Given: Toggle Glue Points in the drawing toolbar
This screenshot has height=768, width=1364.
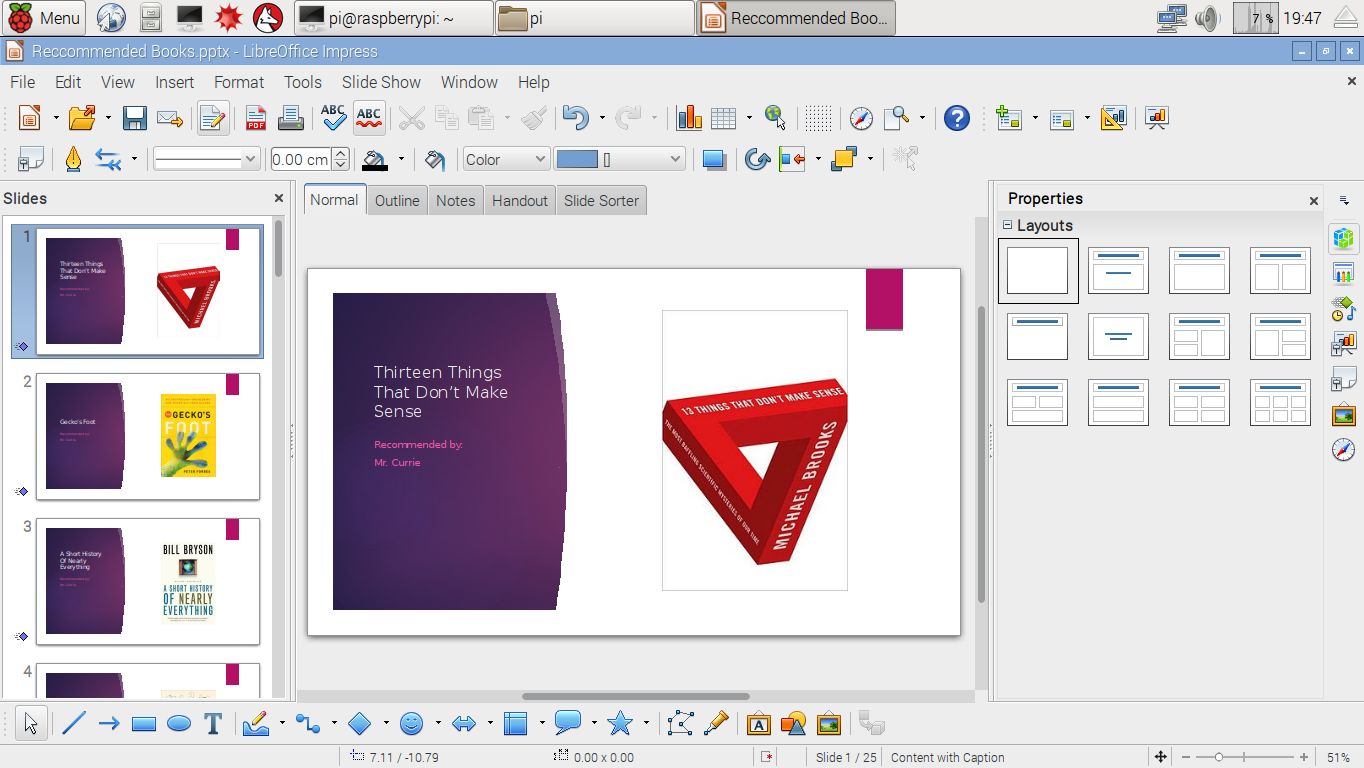Looking at the screenshot, I should point(716,724).
